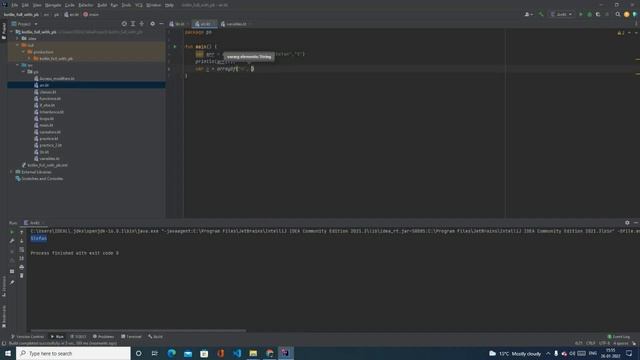Click the green run gutter icon beside main

175,47
